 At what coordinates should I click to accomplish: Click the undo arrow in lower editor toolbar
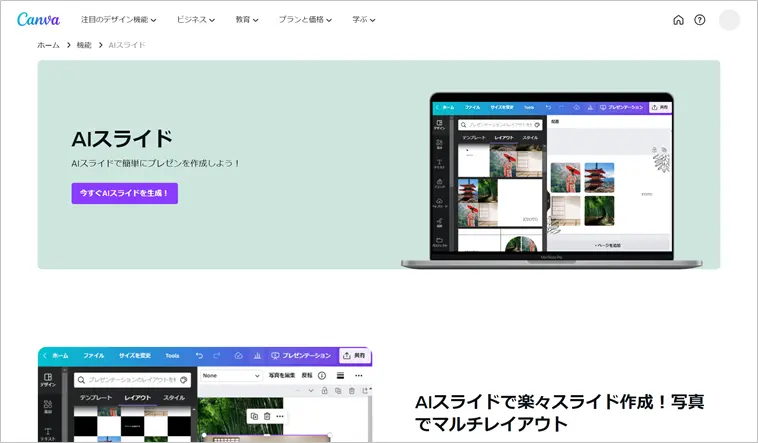200,355
